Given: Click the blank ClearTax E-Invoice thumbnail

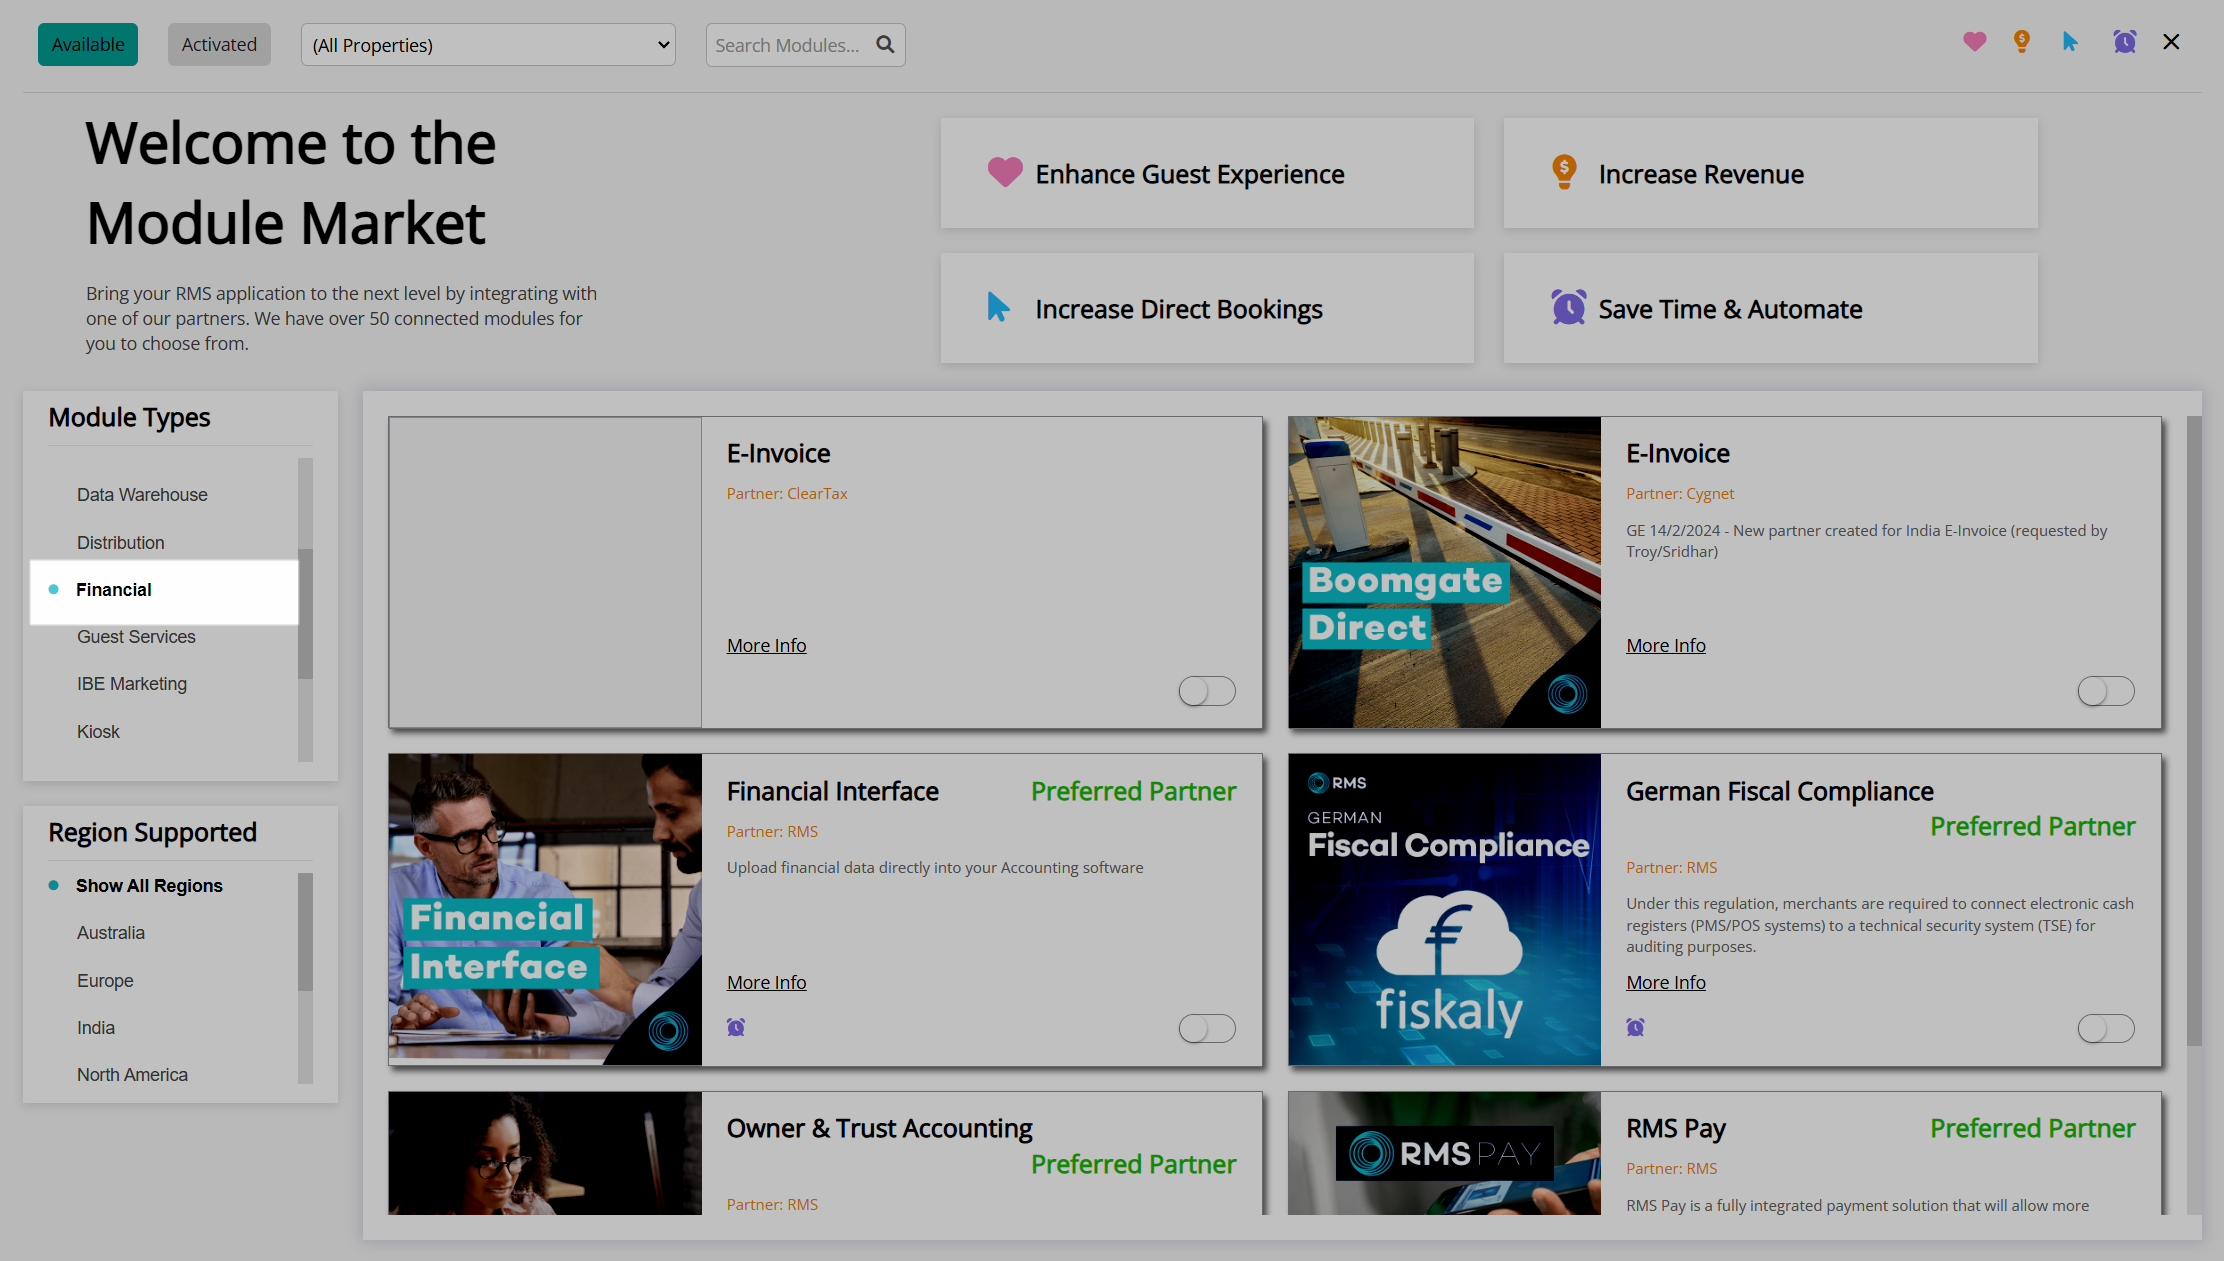Looking at the screenshot, I should pos(545,572).
